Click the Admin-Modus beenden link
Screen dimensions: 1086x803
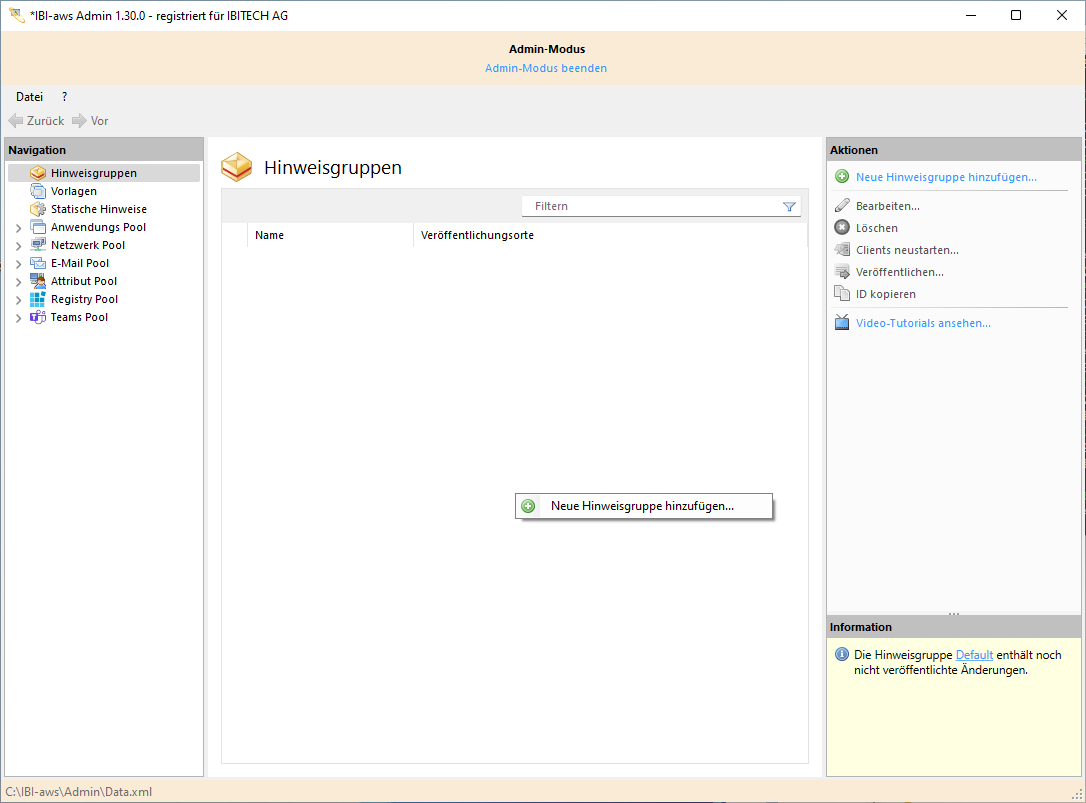click(546, 68)
